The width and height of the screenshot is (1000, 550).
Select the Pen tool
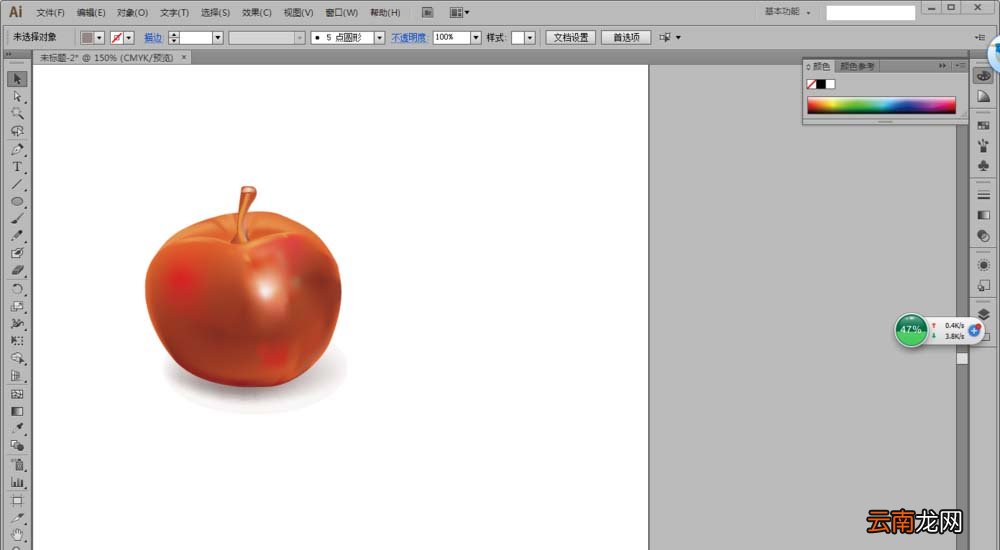tap(17, 149)
